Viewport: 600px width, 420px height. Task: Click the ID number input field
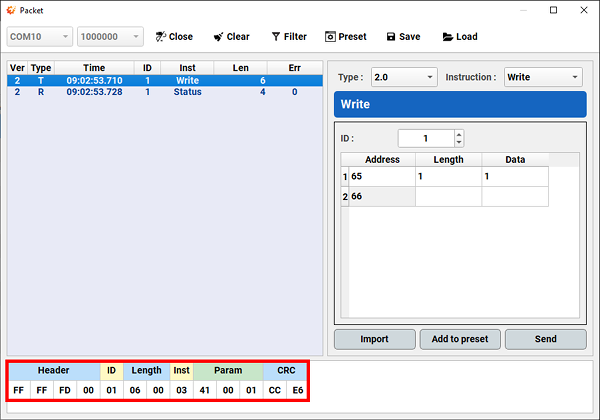(x=424, y=139)
